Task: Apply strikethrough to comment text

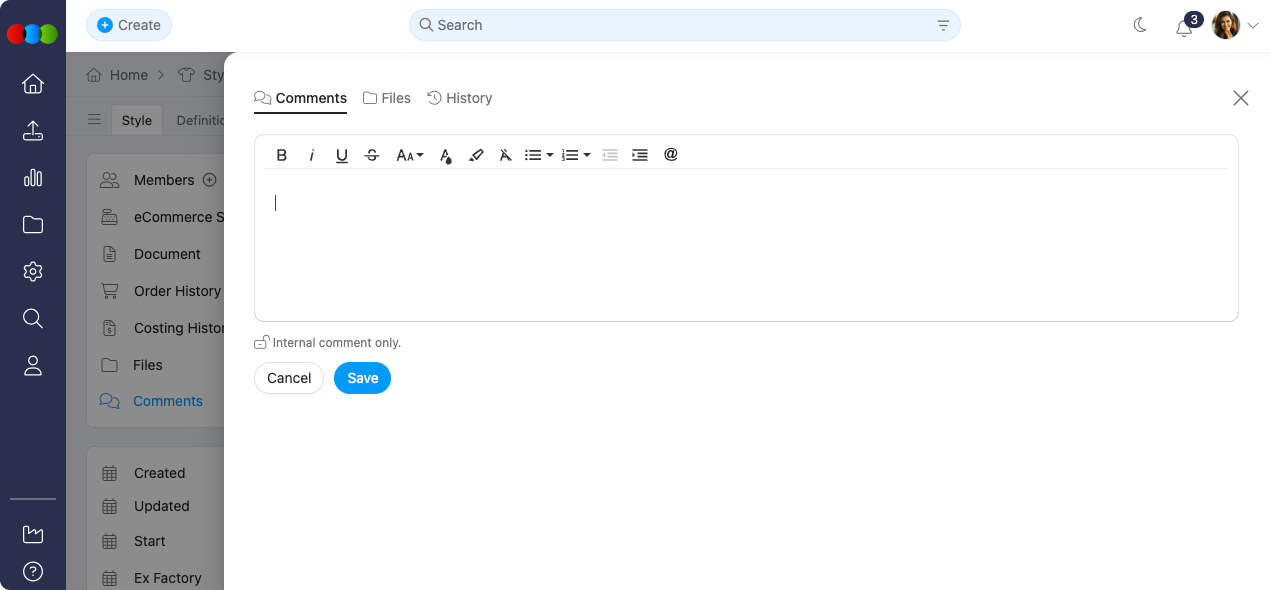Action: tap(371, 155)
